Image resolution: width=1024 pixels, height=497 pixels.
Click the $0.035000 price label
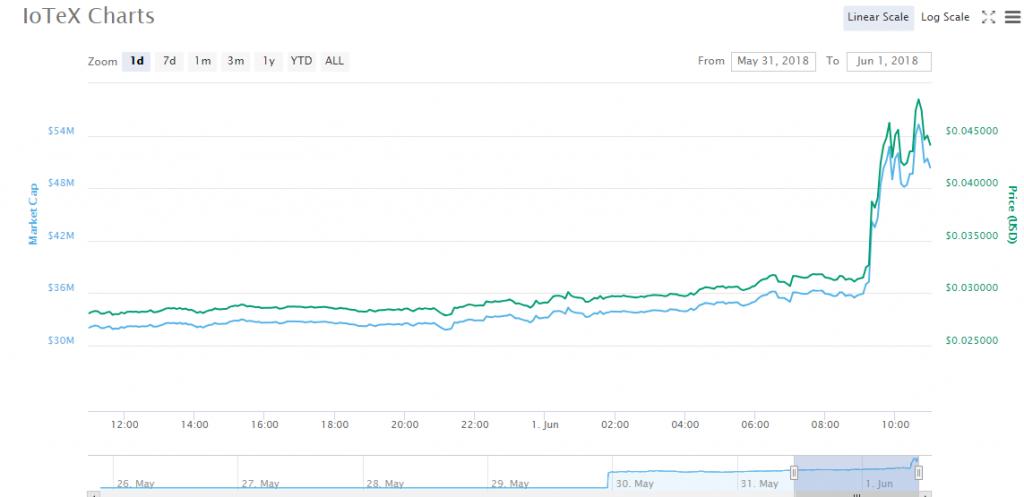click(x=972, y=236)
